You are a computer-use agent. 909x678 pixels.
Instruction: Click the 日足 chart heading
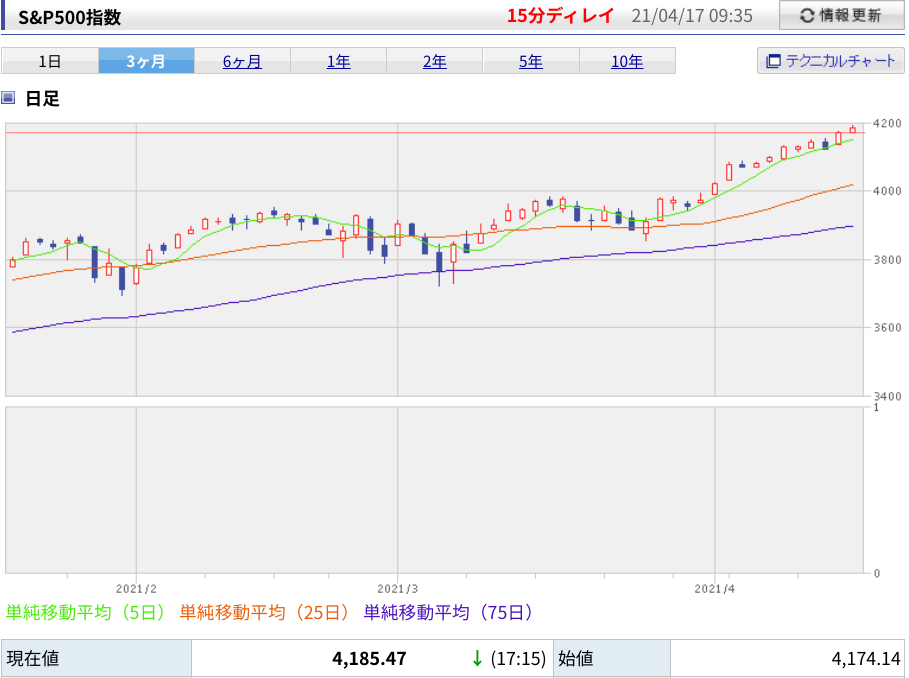[42, 99]
